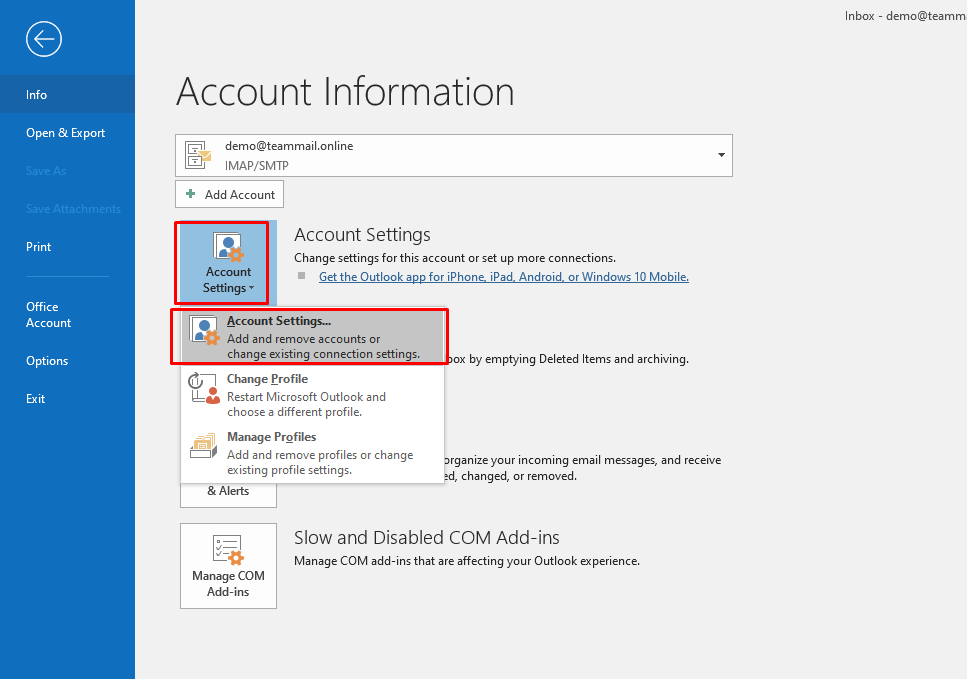The width and height of the screenshot is (967, 679).
Task: Click the mail account icon beside demo@teammail.online
Action: (x=198, y=155)
